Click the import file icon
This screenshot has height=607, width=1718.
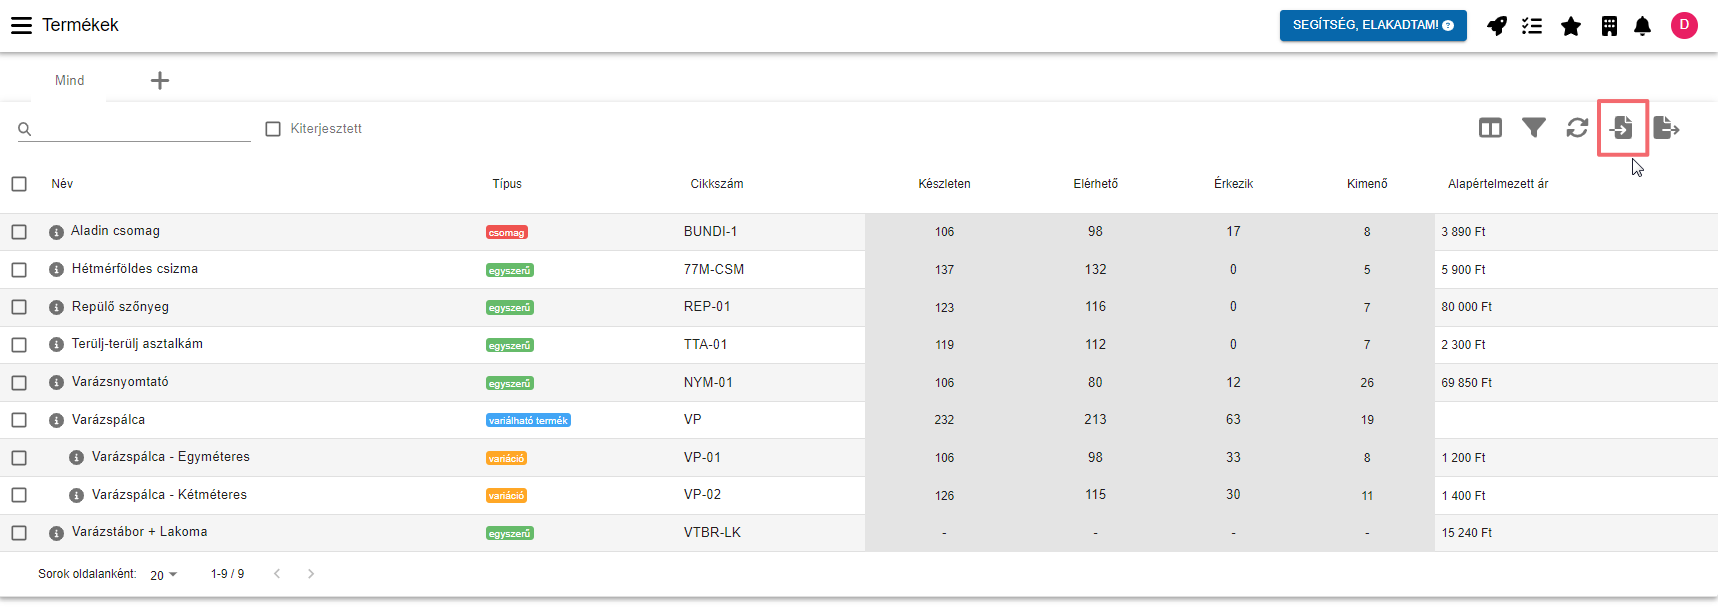(1621, 128)
